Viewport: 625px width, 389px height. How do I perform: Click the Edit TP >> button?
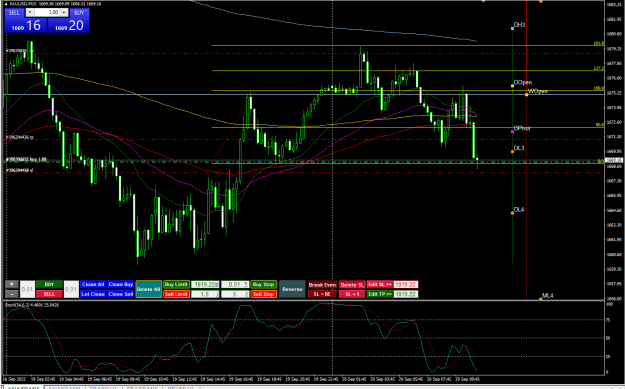(380, 294)
